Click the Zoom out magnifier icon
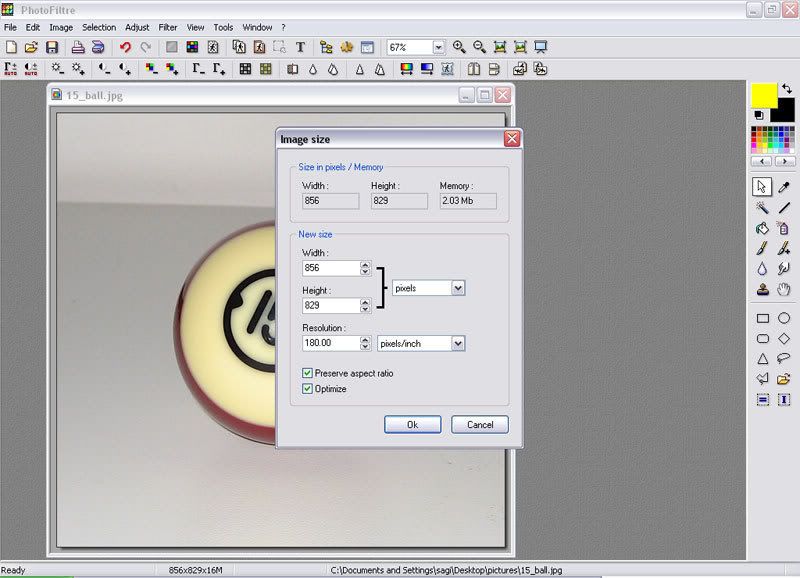Image resolution: width=800 pixels, height=578 pixels. [480, 47]
